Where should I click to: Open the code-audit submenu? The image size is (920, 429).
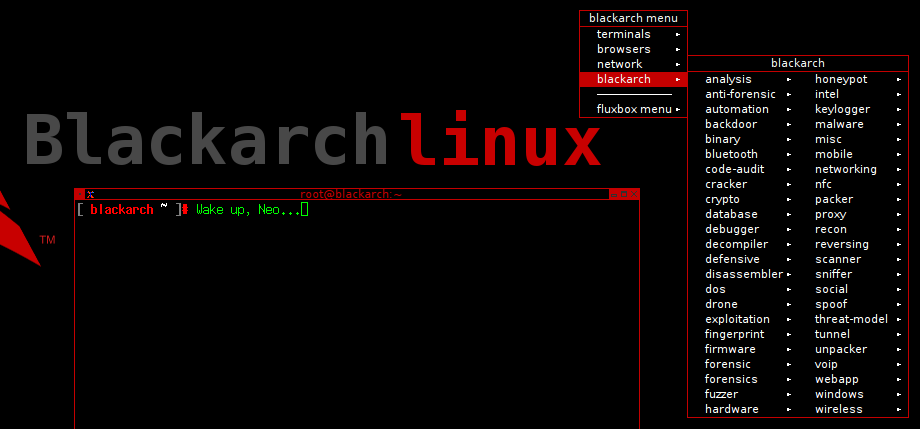coord(743,169)
